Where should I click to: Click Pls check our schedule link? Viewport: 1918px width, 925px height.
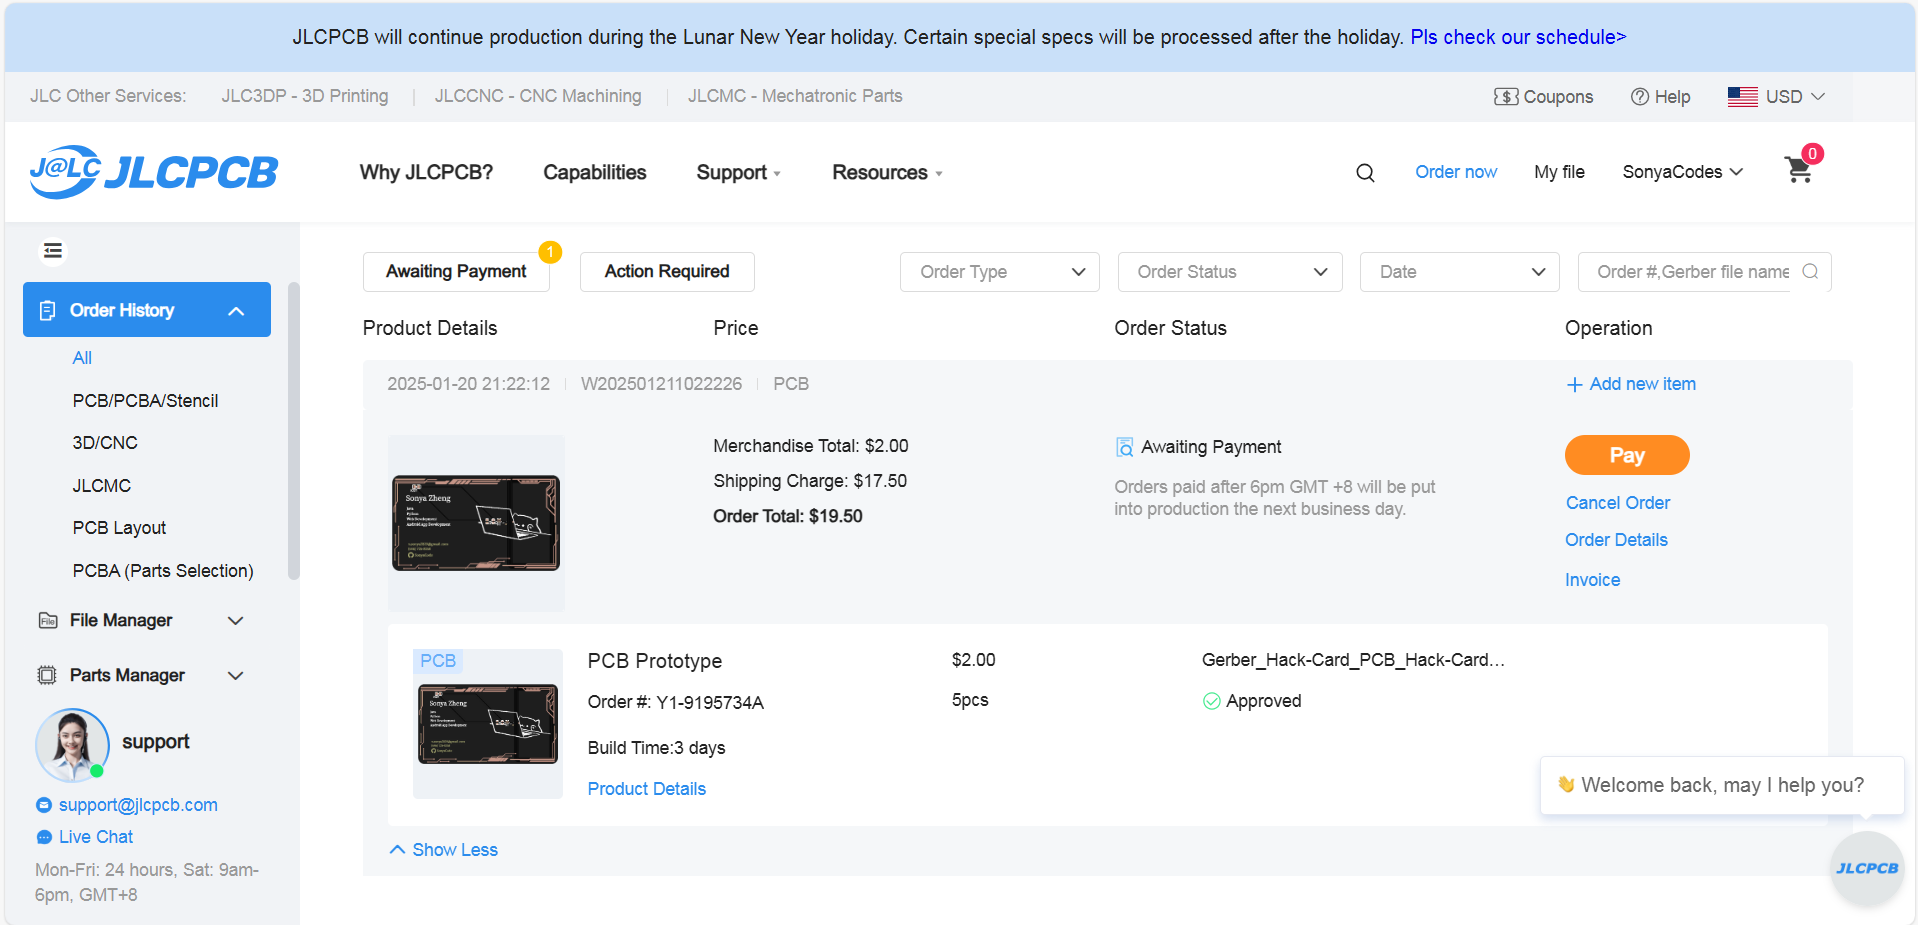[x=1518, y=37]
